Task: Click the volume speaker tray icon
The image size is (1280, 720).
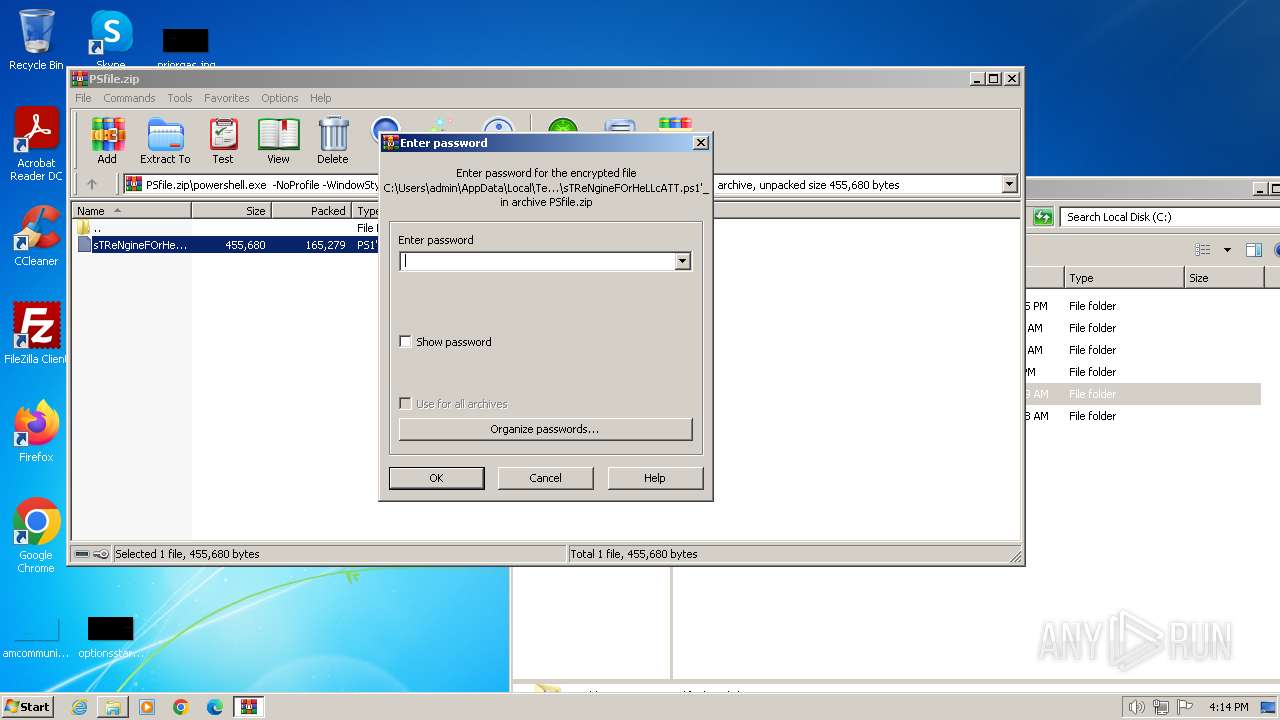Action: click(x=1136, y=707)
